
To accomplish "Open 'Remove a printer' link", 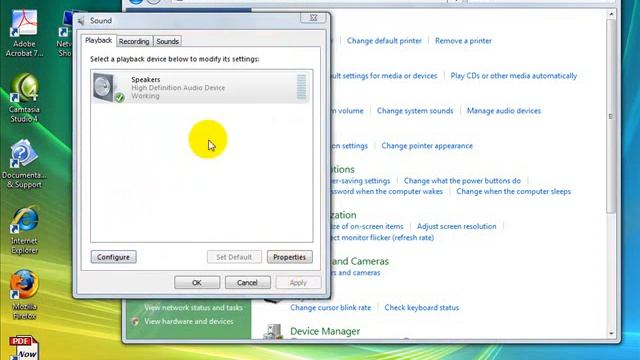I will pos(463,41).
